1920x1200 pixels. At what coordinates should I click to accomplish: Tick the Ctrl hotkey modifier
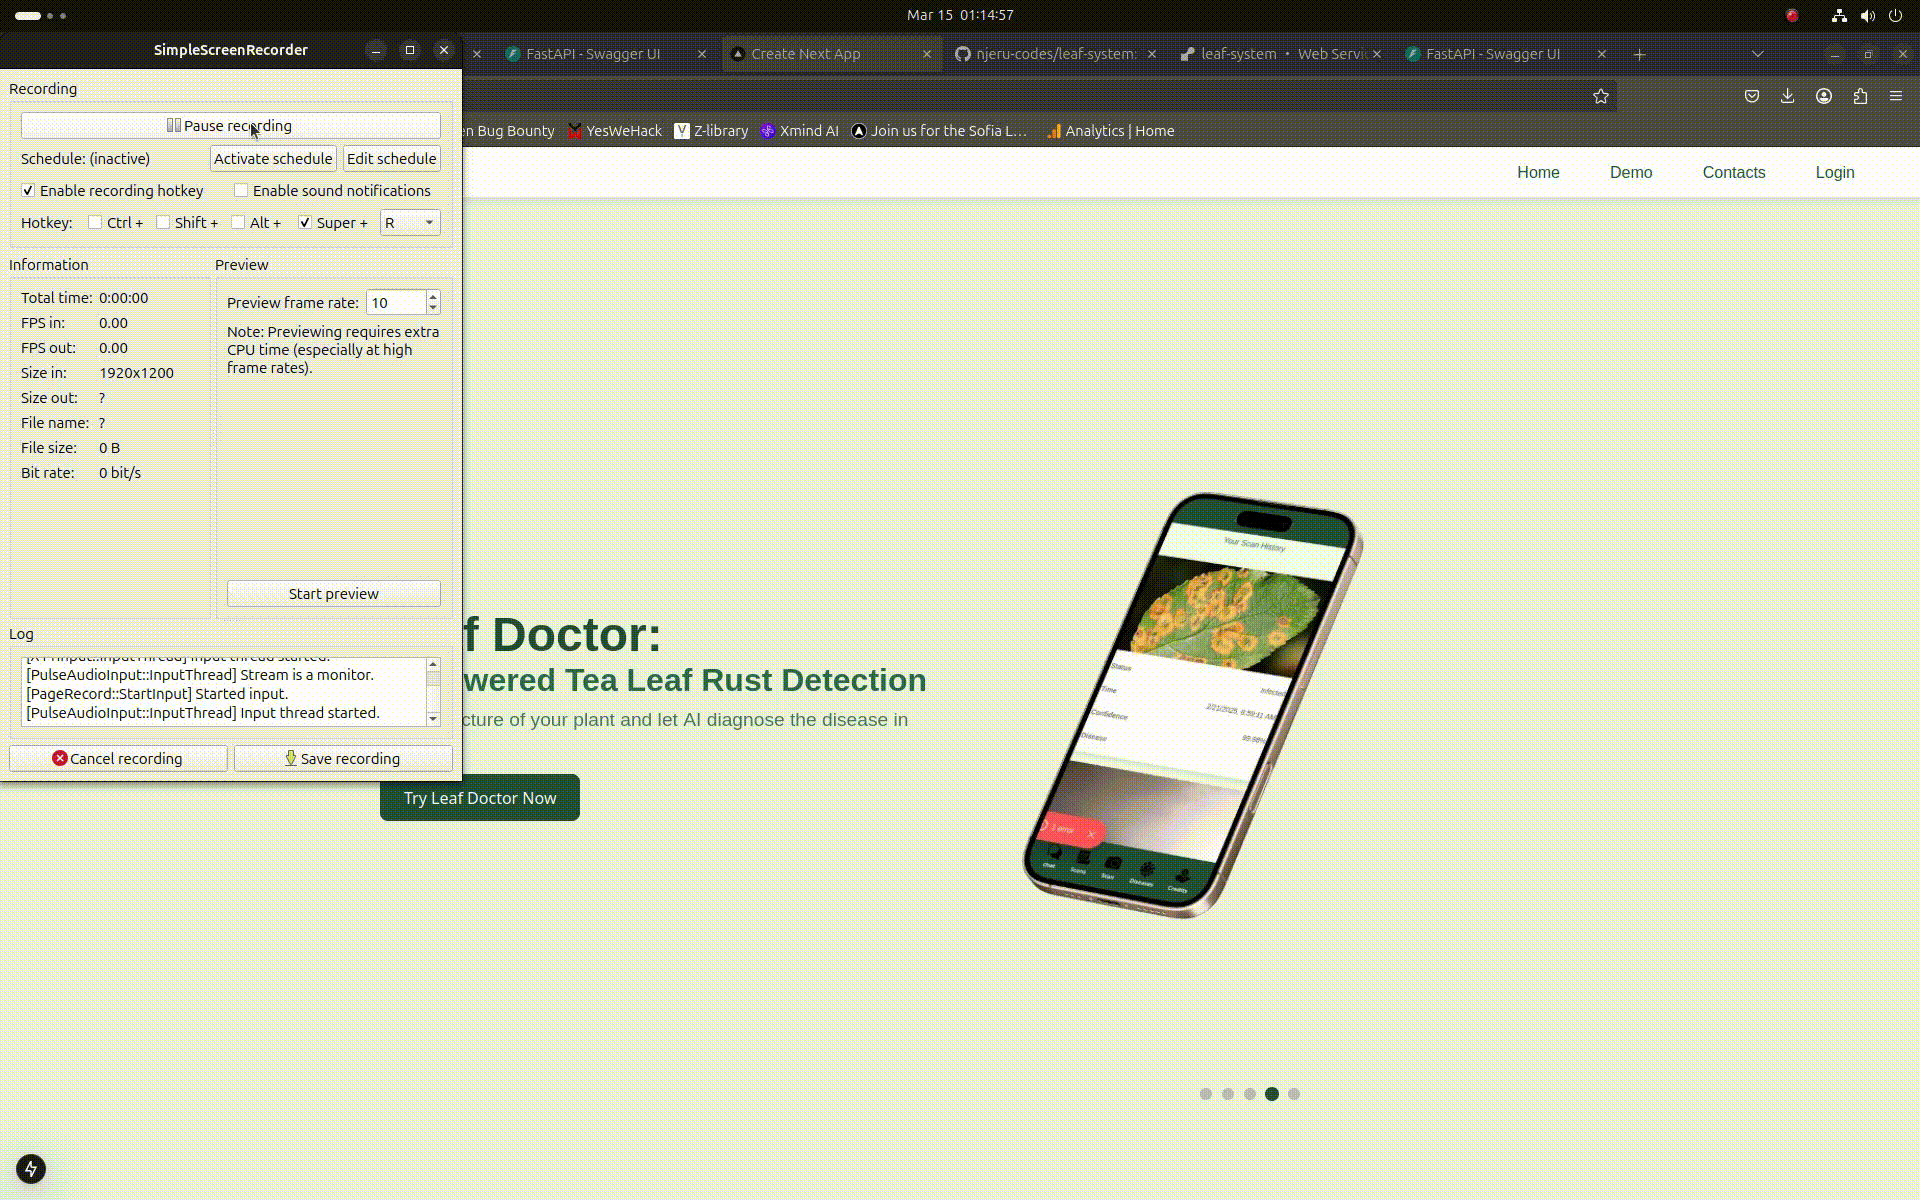(95, 223)
